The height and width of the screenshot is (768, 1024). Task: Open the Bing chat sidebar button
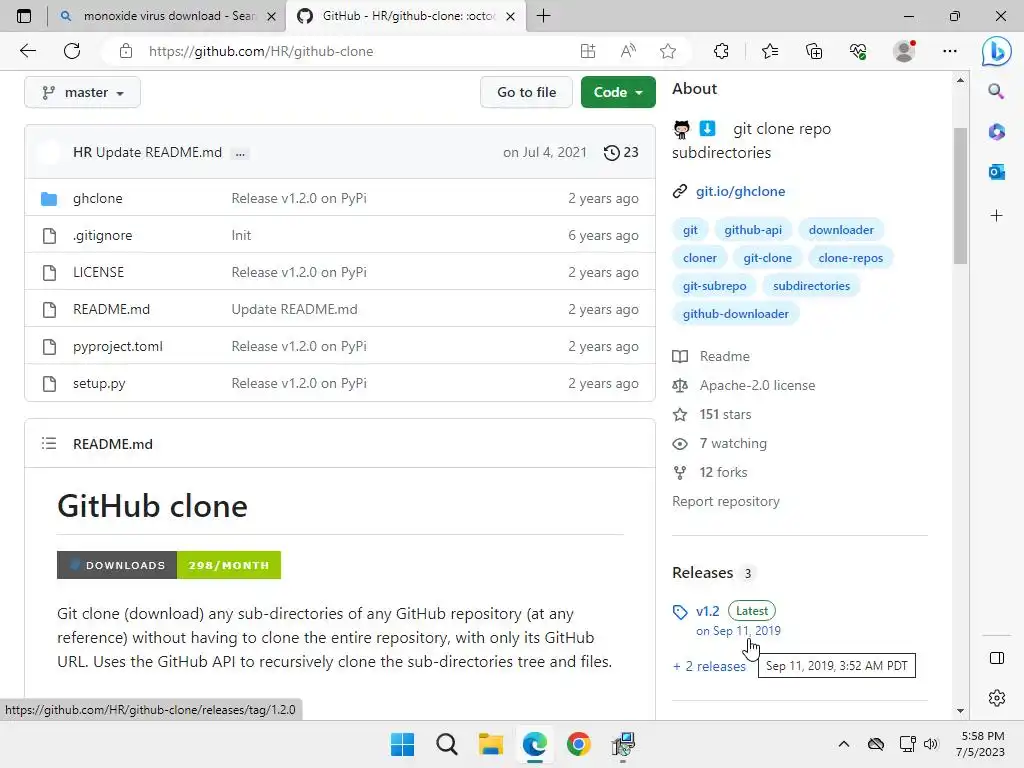(997, 51)
